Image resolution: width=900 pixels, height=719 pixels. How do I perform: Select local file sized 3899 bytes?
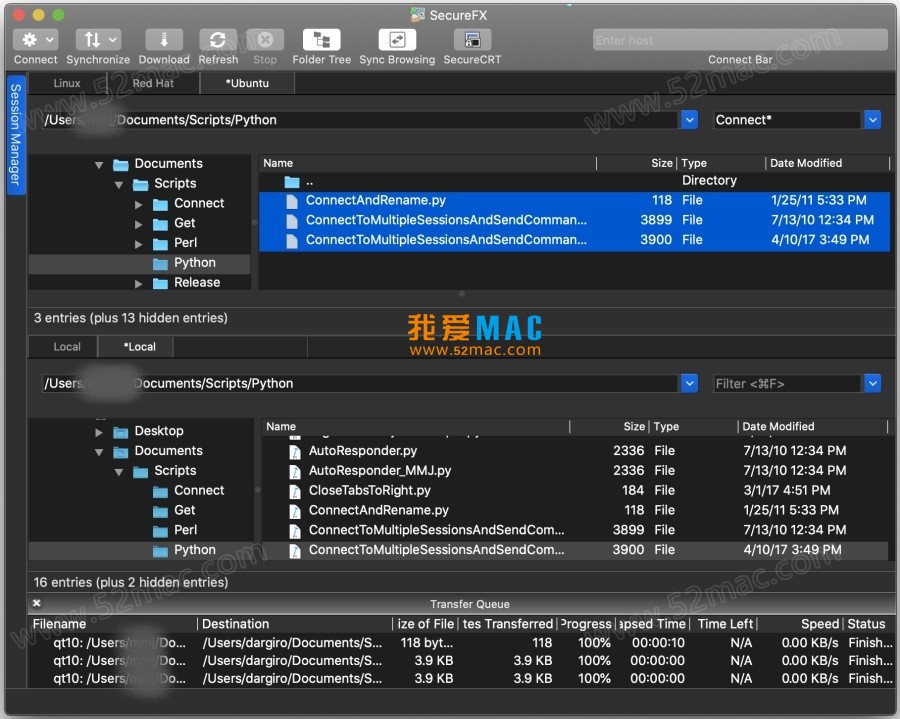pos(576,530)
